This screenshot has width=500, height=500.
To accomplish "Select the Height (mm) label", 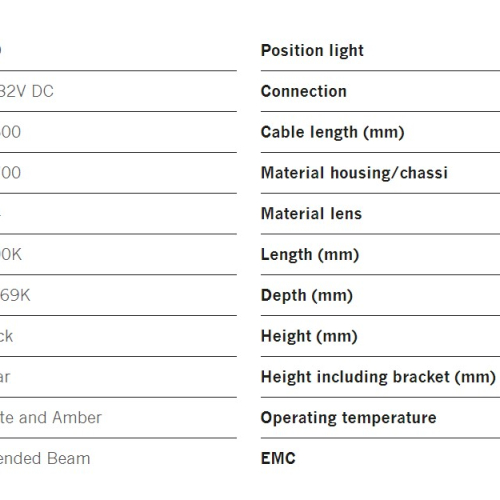I will click(x=309, y=336).
